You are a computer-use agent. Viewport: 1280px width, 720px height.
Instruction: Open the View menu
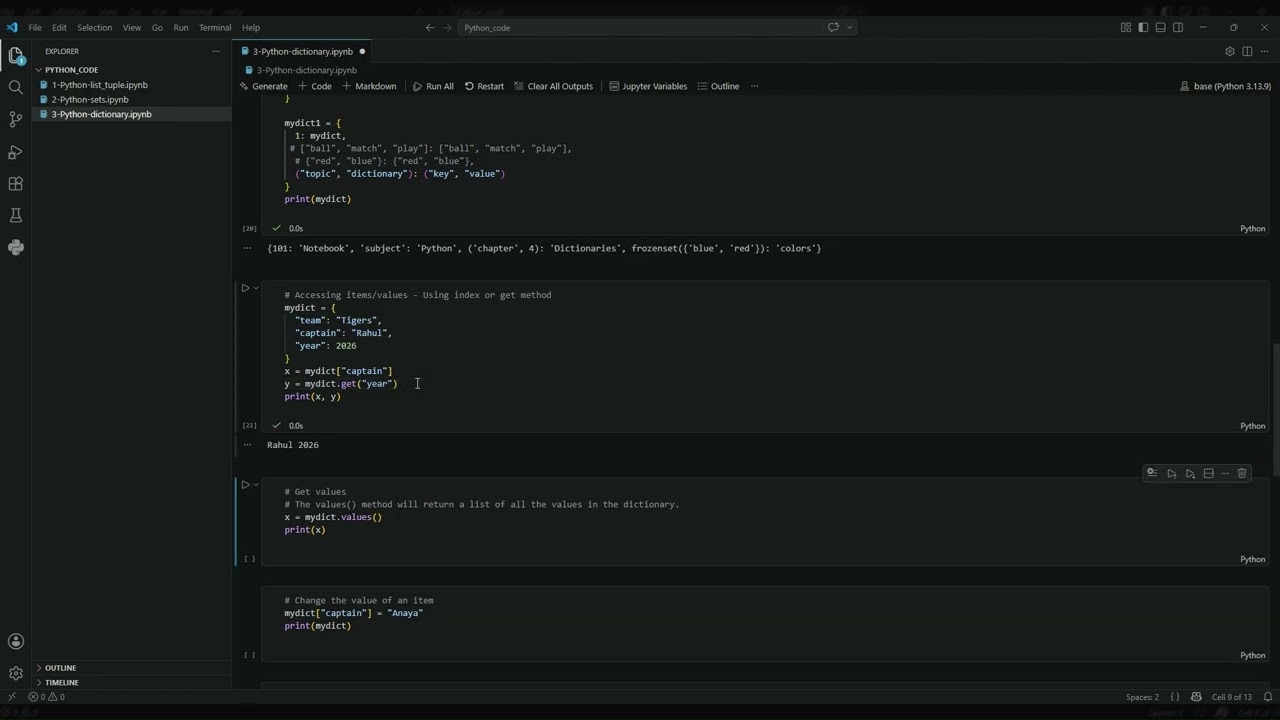(x=131, y=28)
